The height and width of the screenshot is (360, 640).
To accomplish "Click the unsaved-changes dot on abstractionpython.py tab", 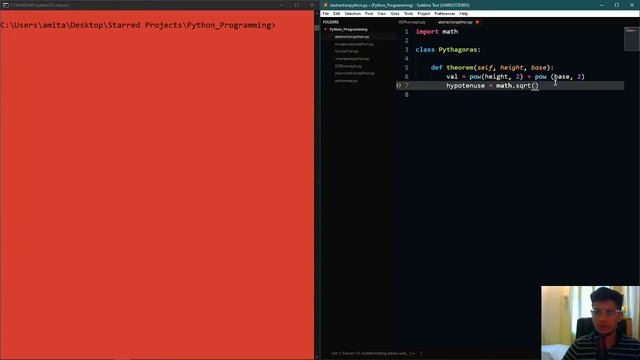I will [x=477, y=22].
